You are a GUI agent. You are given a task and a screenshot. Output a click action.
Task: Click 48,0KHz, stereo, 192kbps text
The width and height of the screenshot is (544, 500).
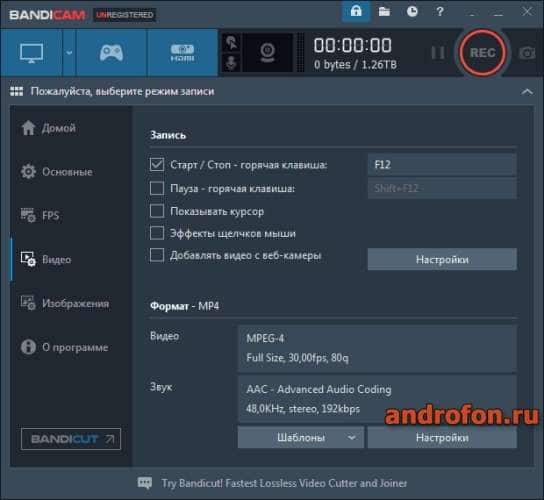tap(303, 409)
